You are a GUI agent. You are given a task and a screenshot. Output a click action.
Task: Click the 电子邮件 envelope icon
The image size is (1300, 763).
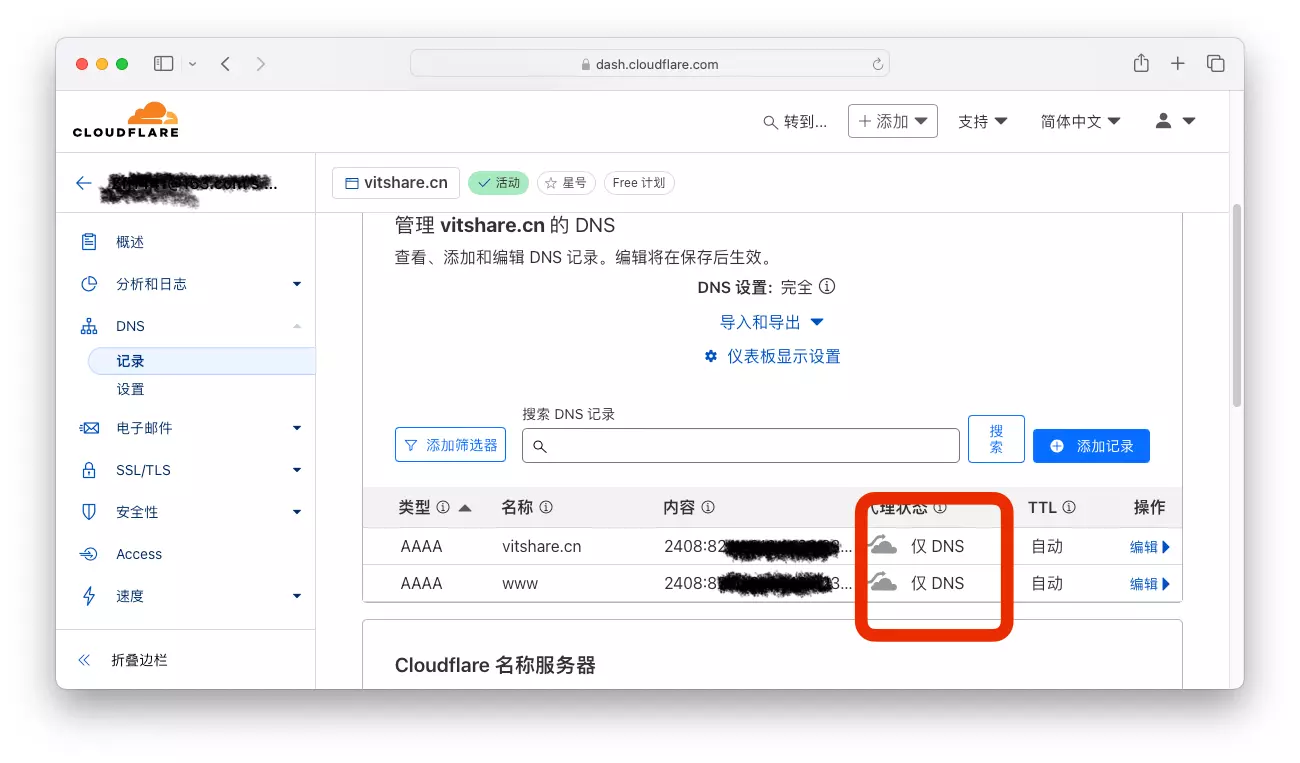pos(89,428)
